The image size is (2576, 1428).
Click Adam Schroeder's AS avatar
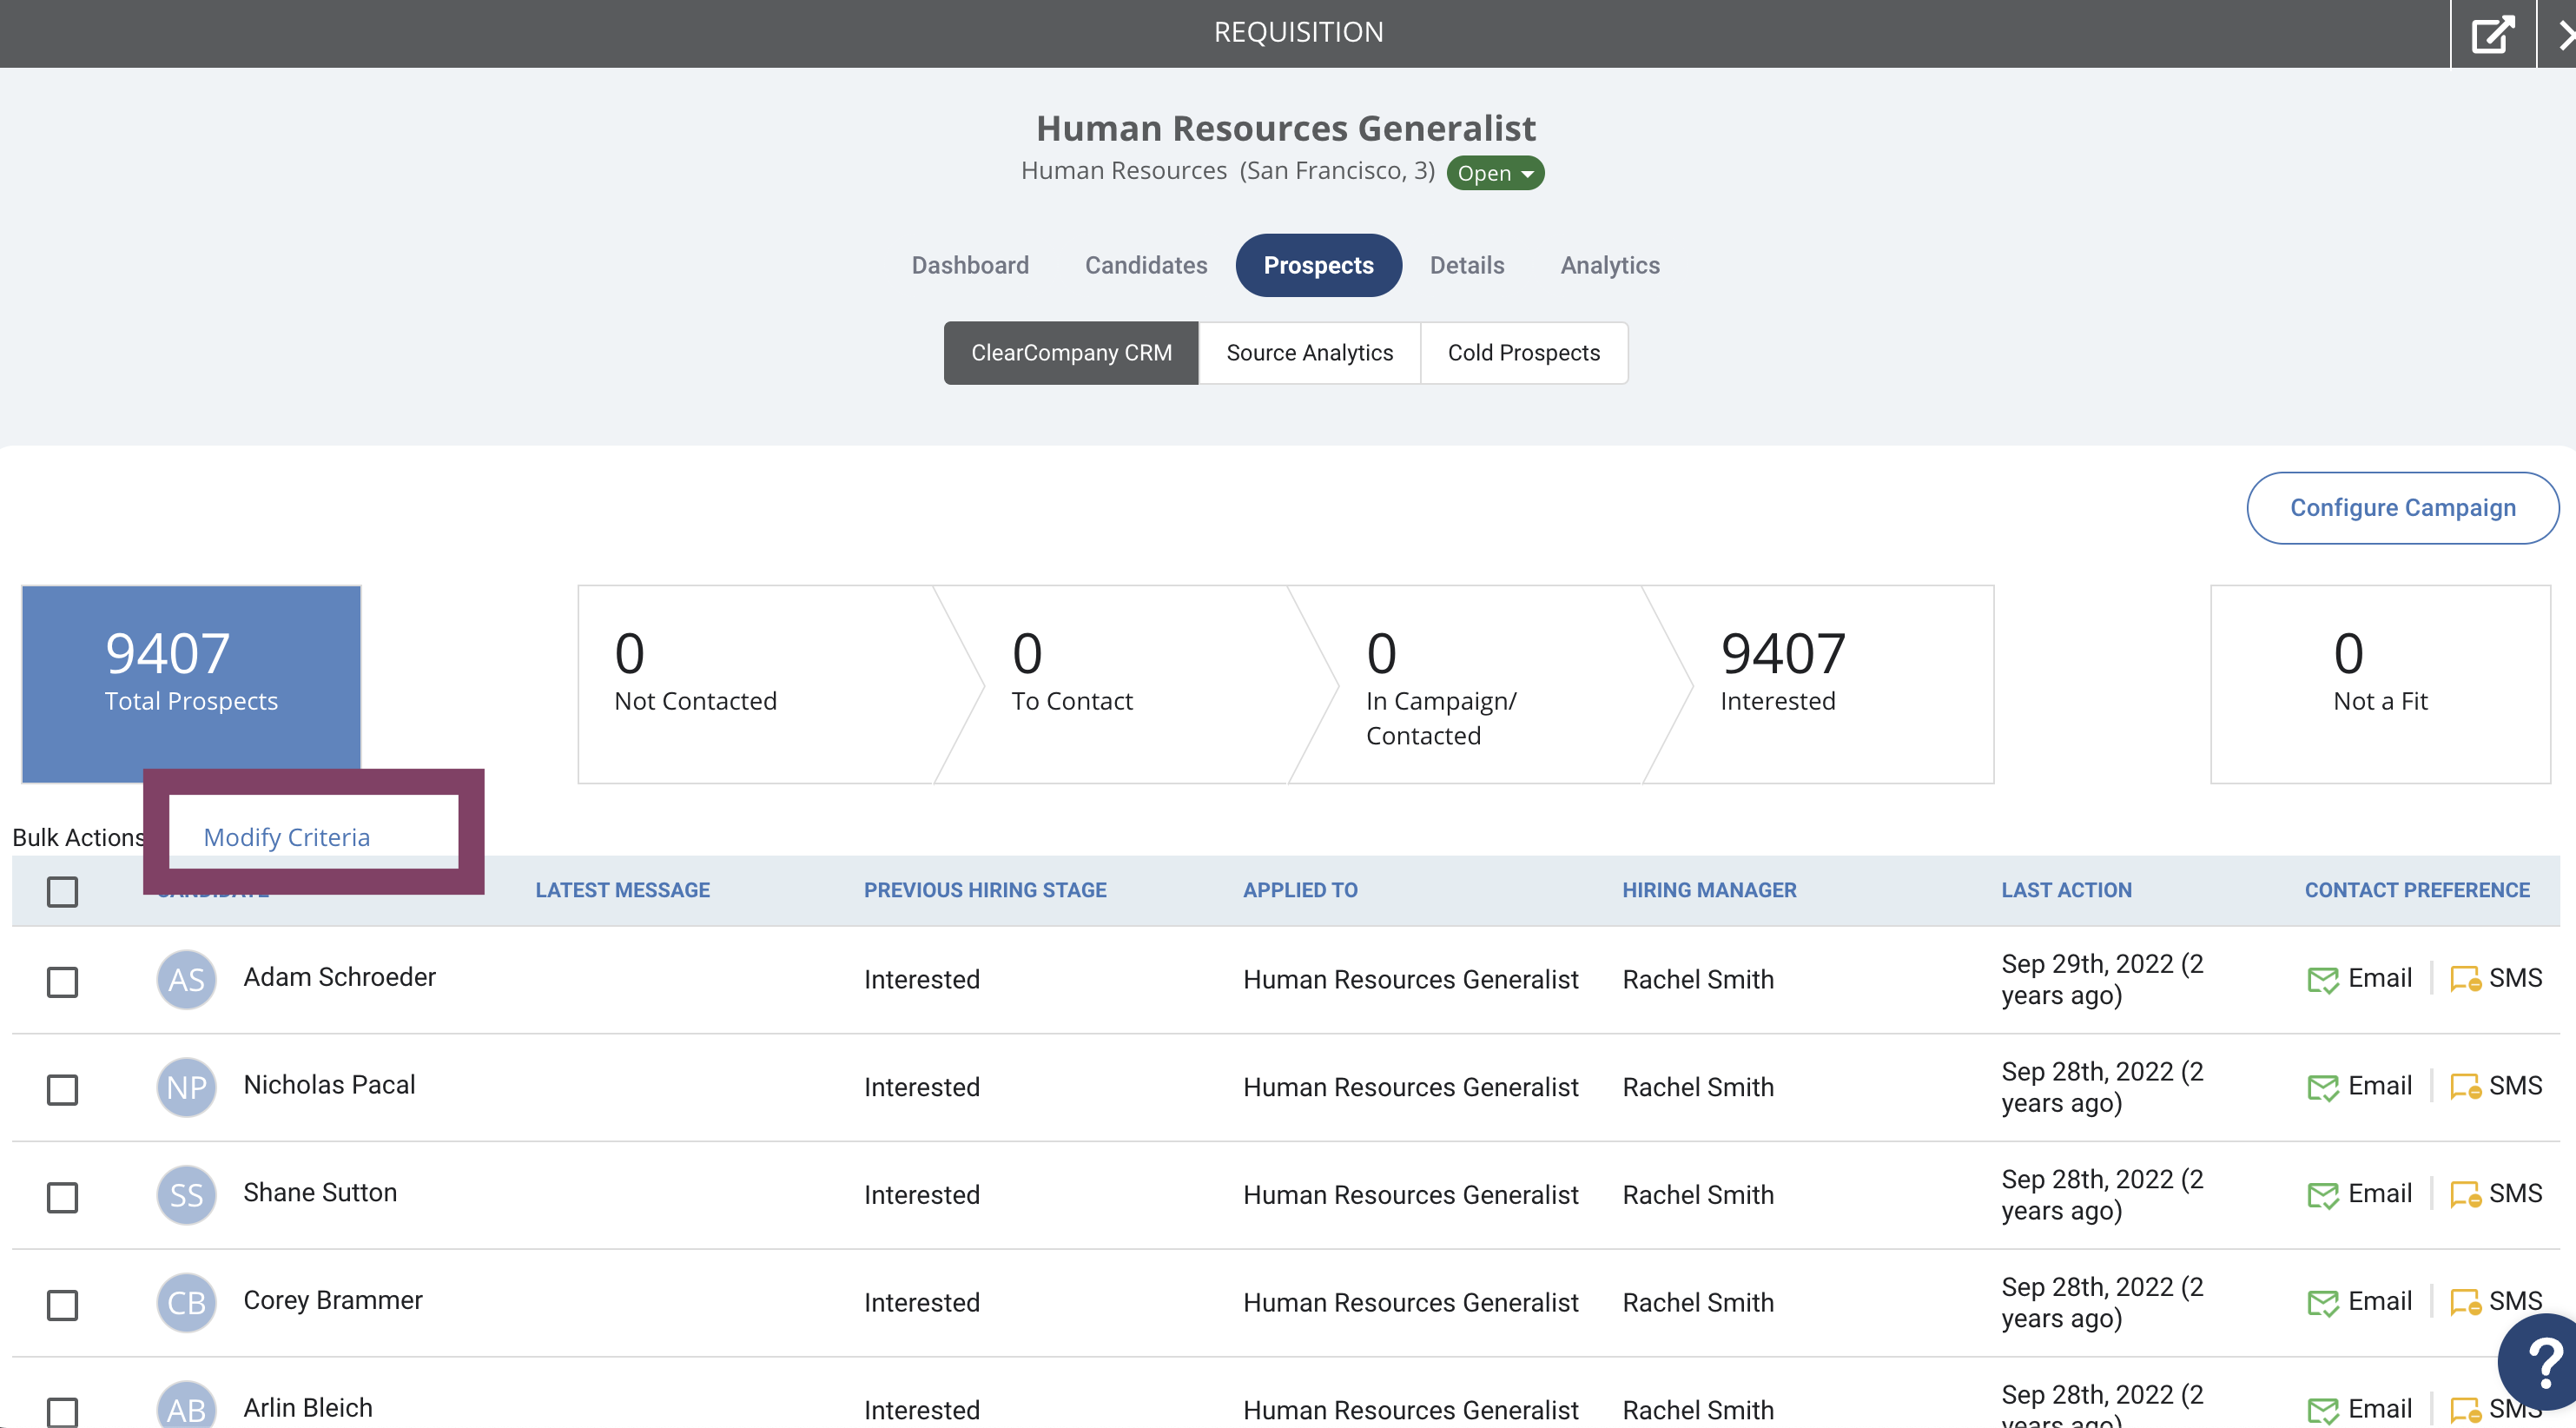pyautogui.click(x=186, y=979)
